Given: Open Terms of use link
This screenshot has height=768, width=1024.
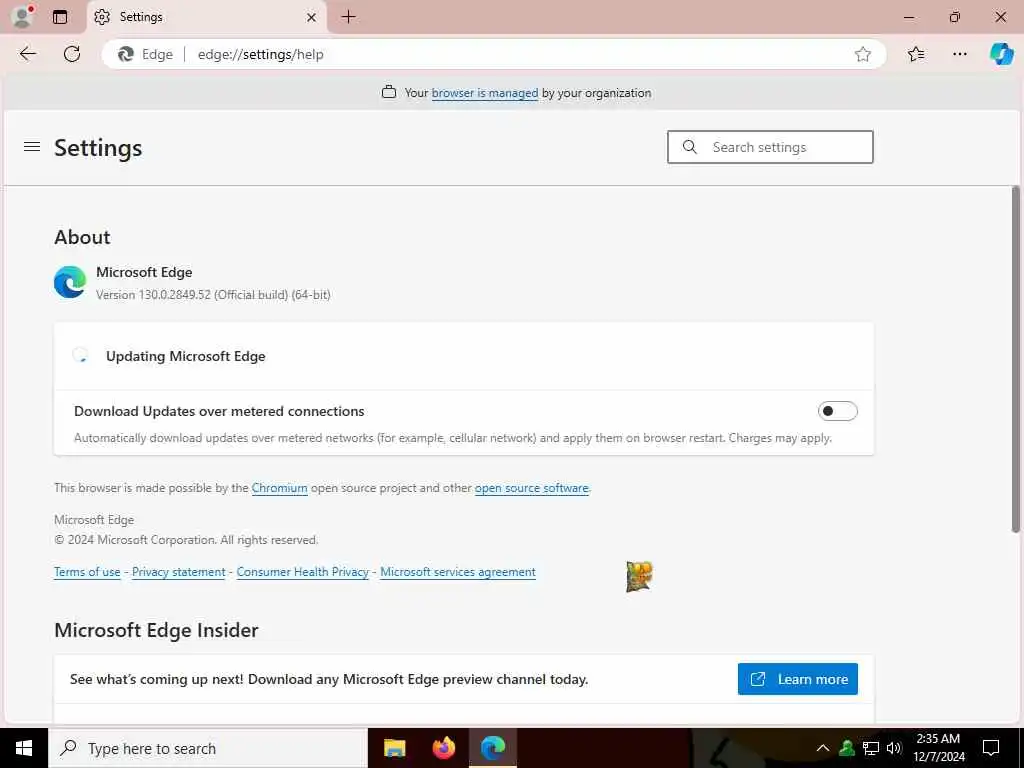Looking at the screenshot, I should (x=88, y=572).
